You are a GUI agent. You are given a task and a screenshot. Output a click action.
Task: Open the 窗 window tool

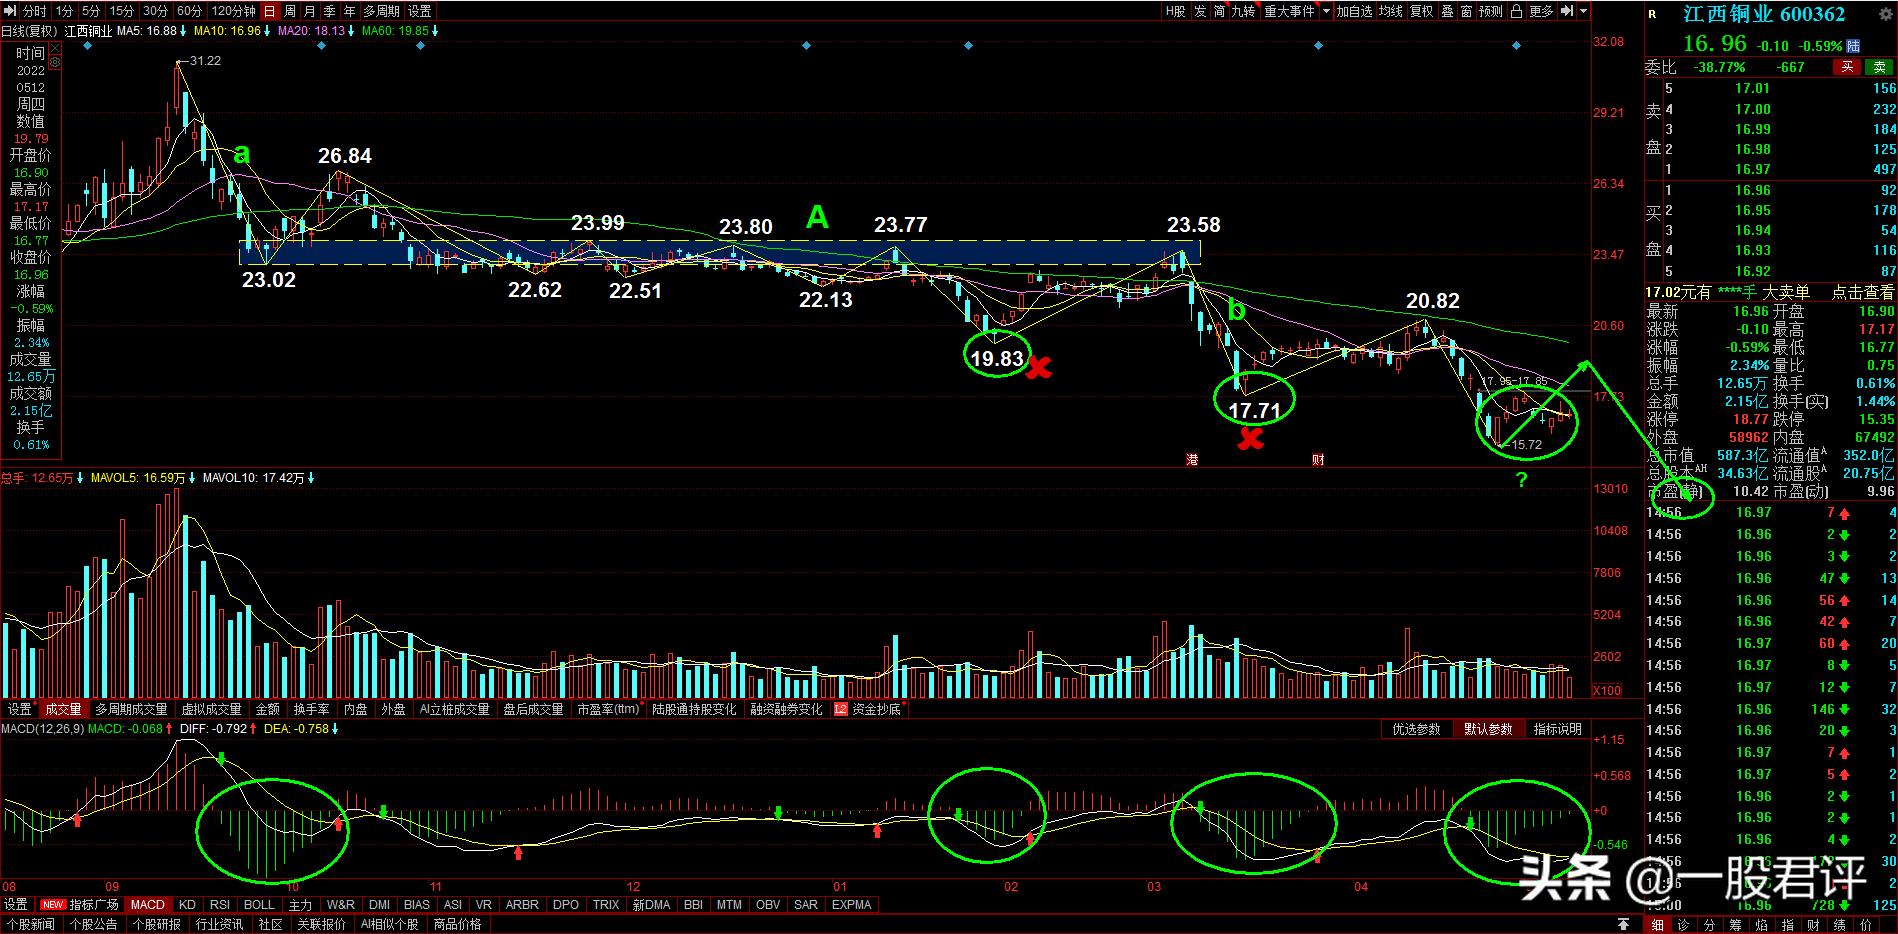[1466, 11]
